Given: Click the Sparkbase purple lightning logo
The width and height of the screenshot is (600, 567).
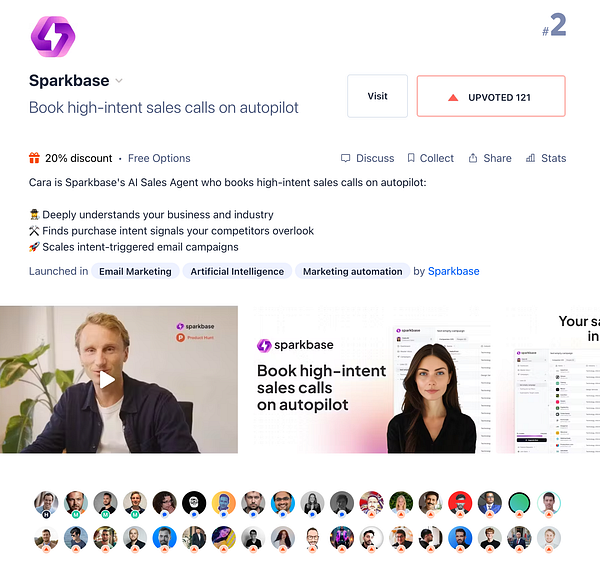Looking at the screenshot, I should click(53, 36).
